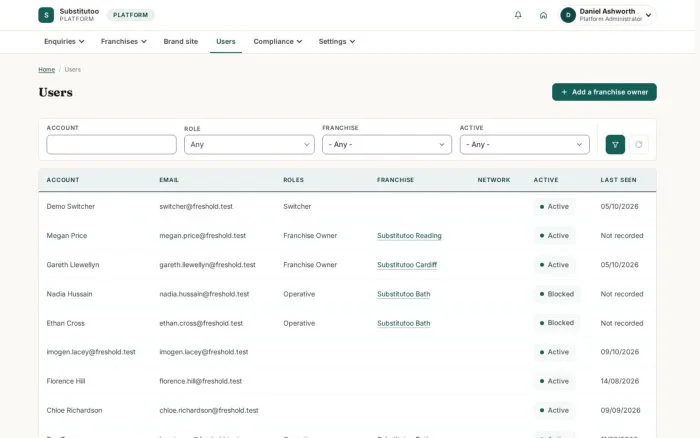The width and height of the screenshot is (700, 438).
Task: Select the Users tab
Action: tap(226, 42)
